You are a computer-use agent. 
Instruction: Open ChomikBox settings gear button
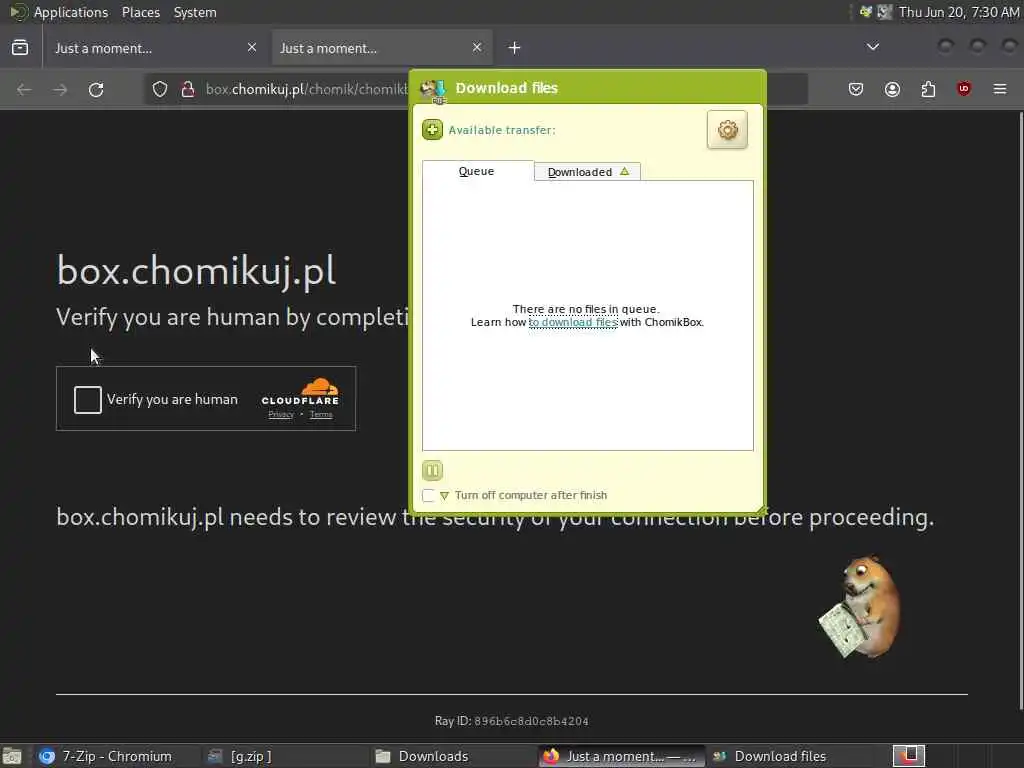point(727,129)
